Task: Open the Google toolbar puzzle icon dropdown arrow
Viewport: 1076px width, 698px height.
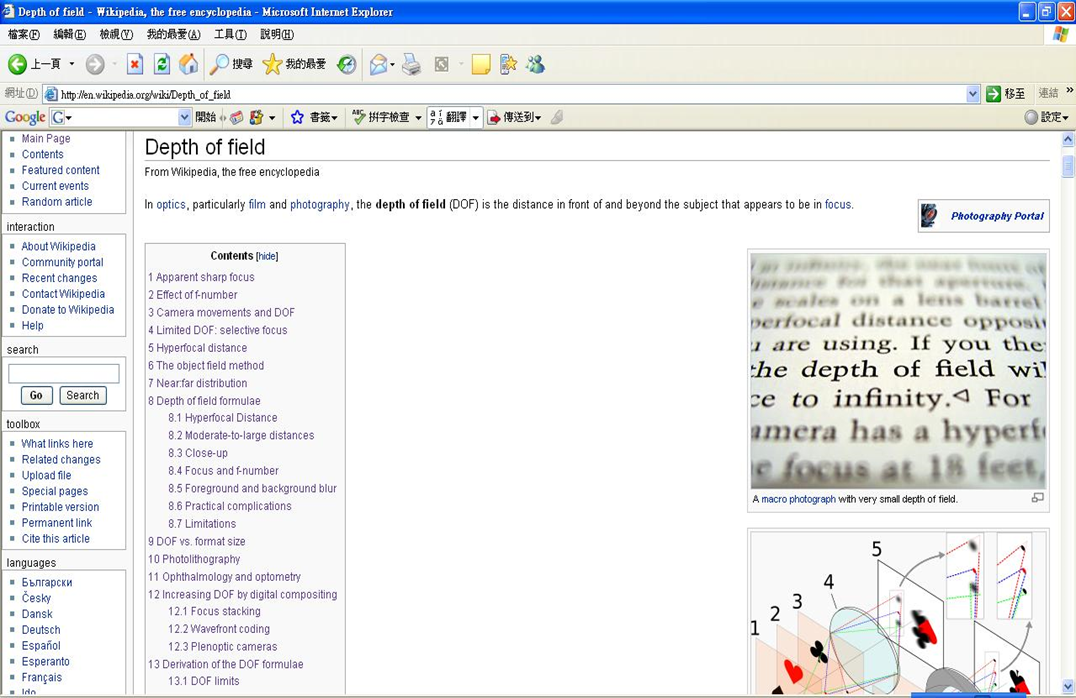Action: tap(272, 117)
